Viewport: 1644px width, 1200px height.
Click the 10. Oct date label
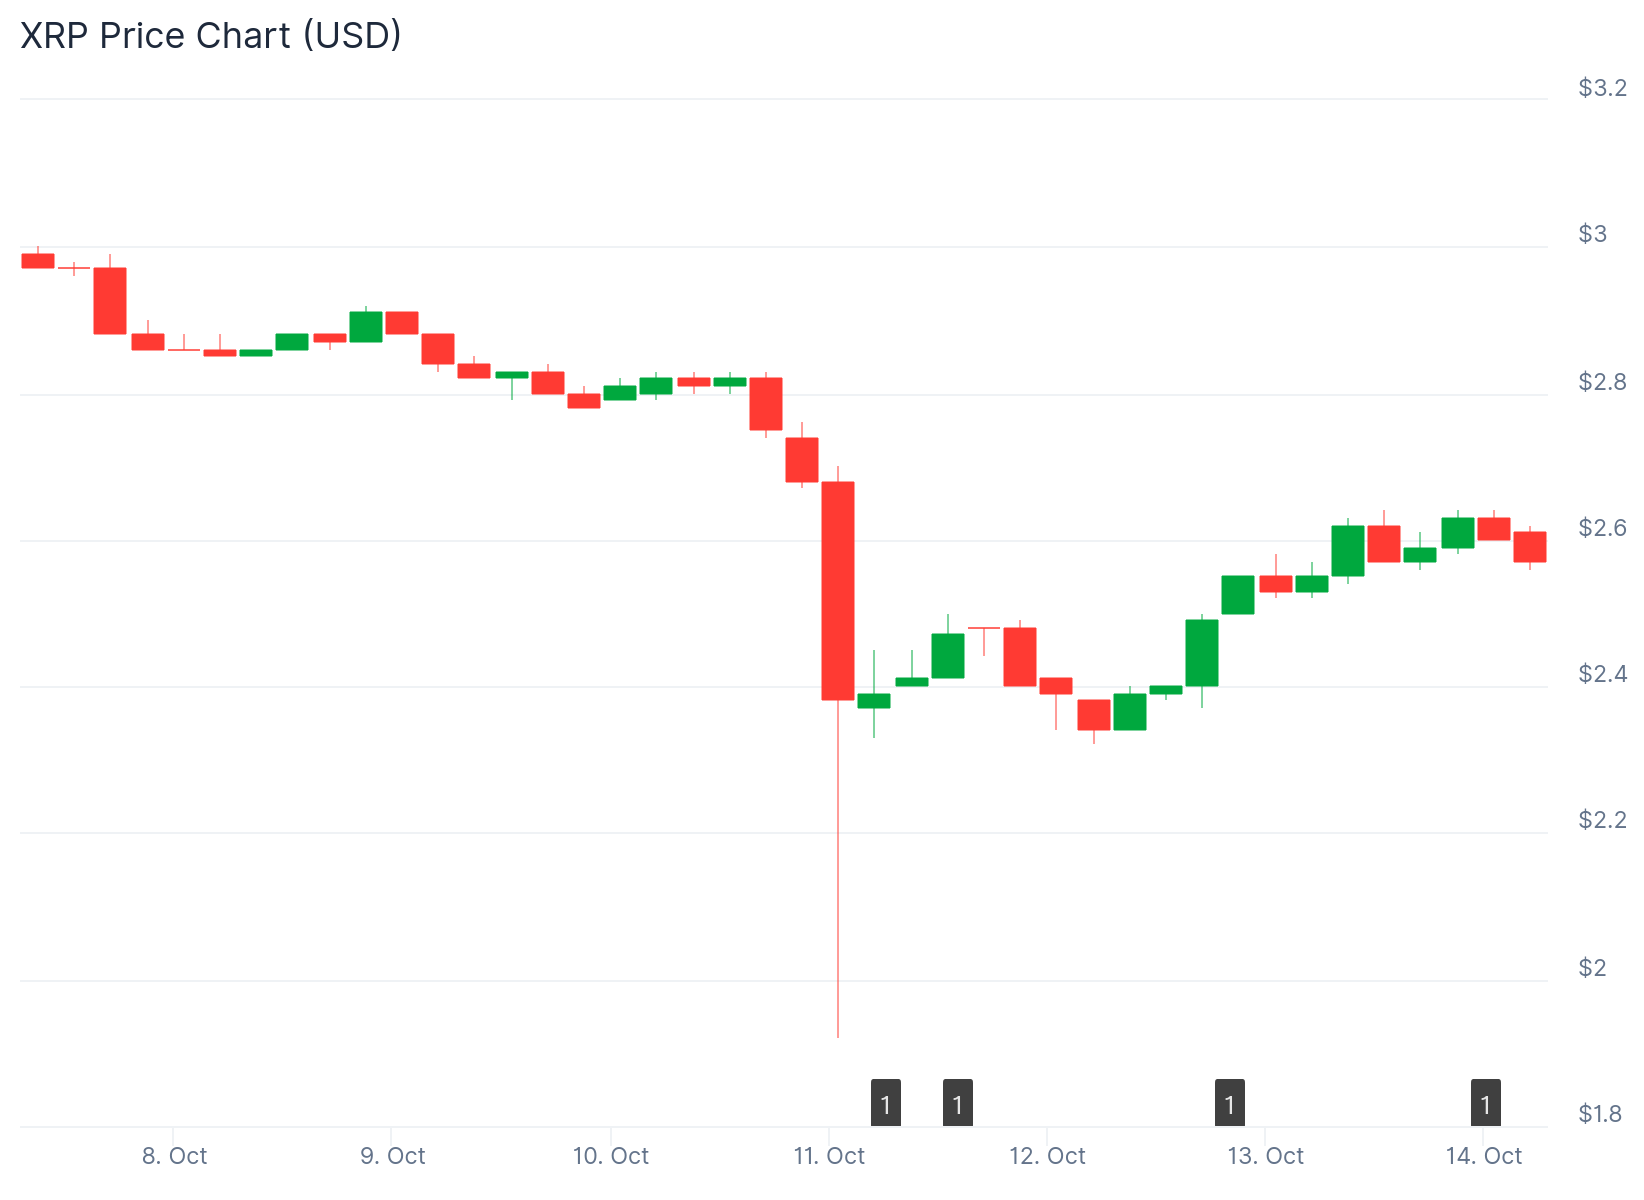[x=610, y=1157]
